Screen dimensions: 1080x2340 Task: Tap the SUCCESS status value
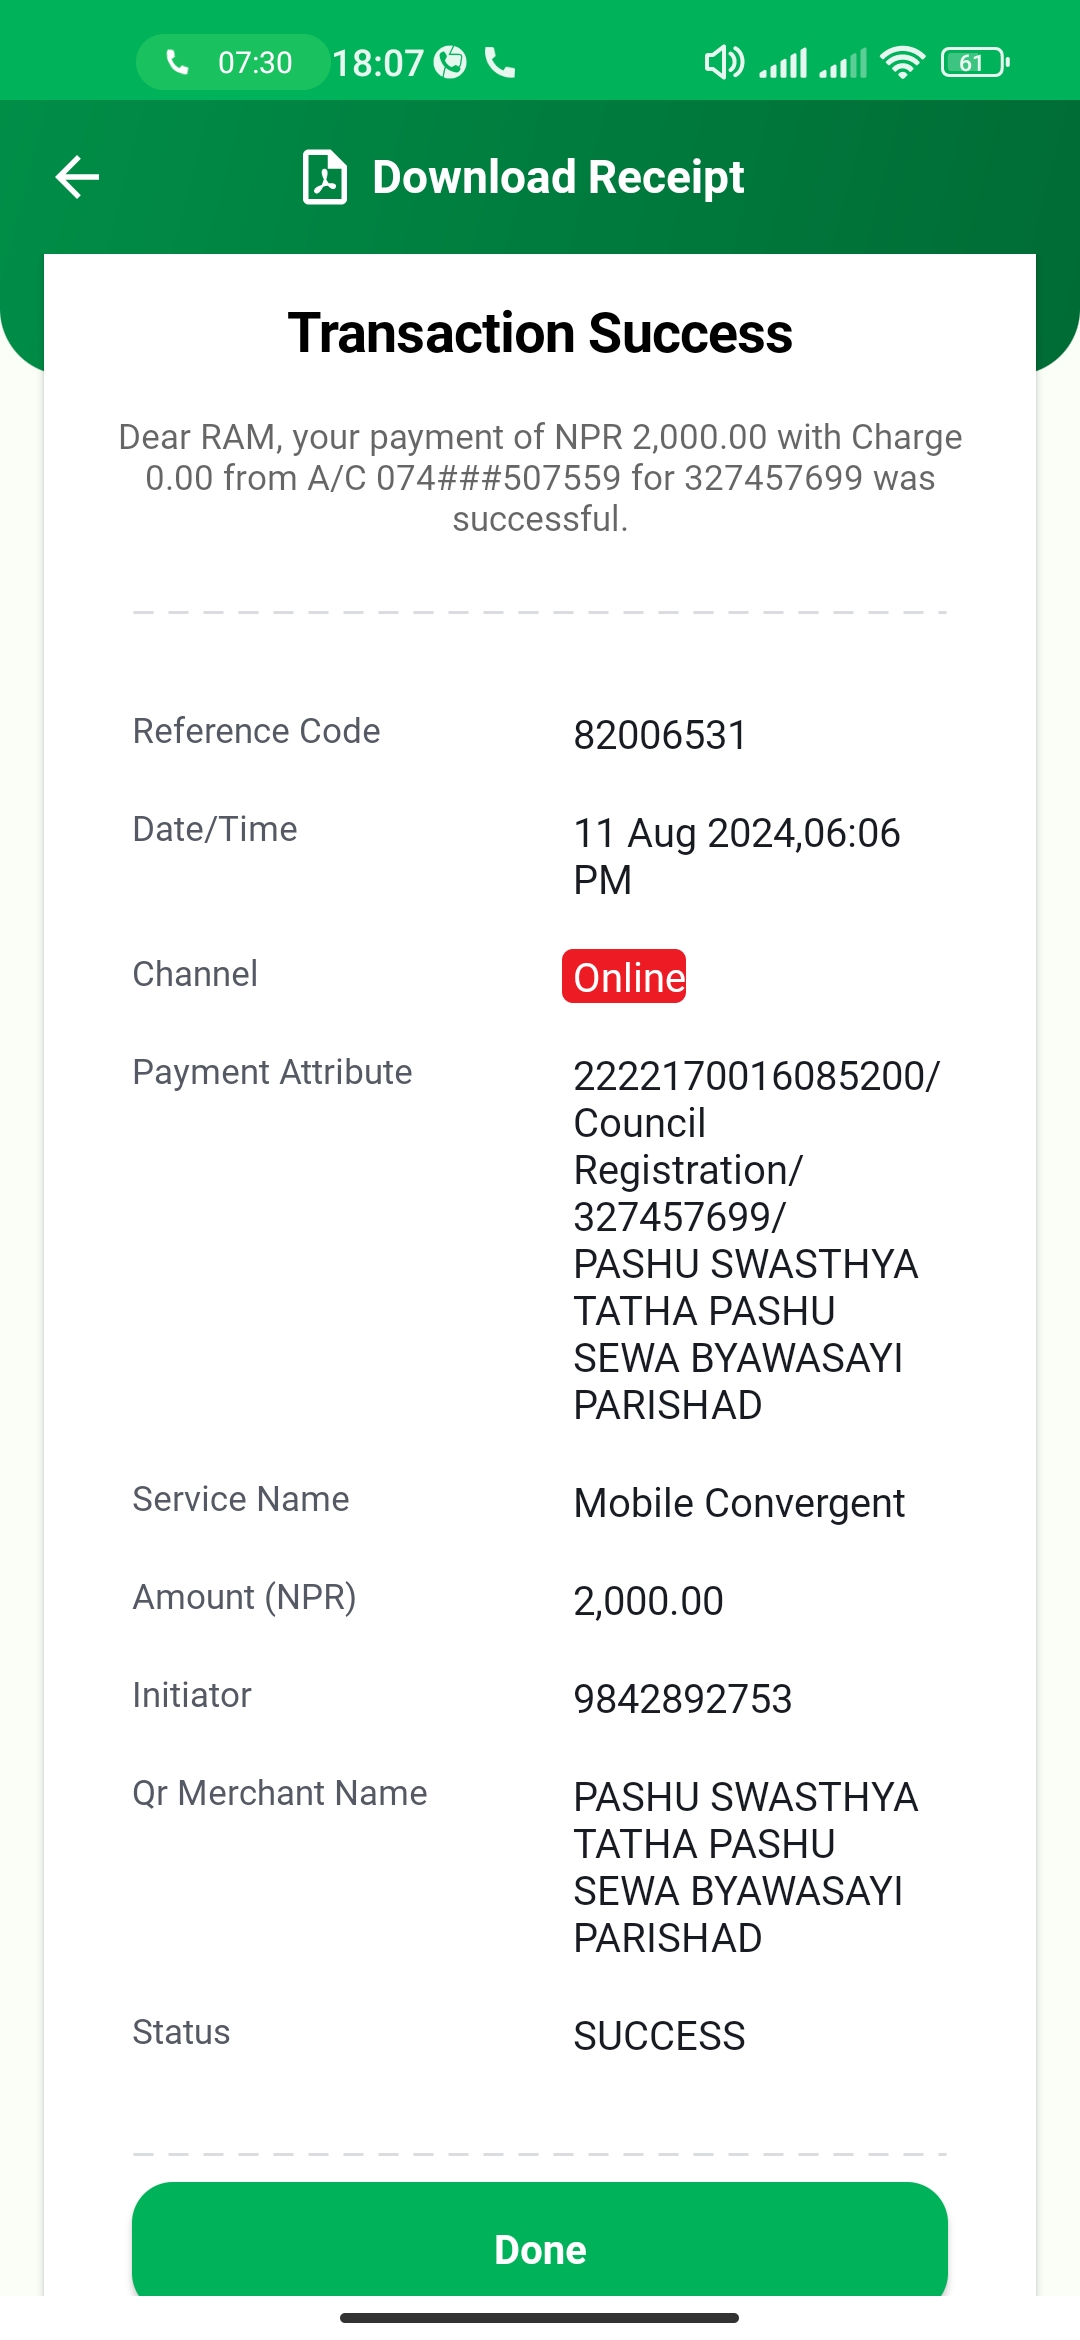tap(659, 2036)
